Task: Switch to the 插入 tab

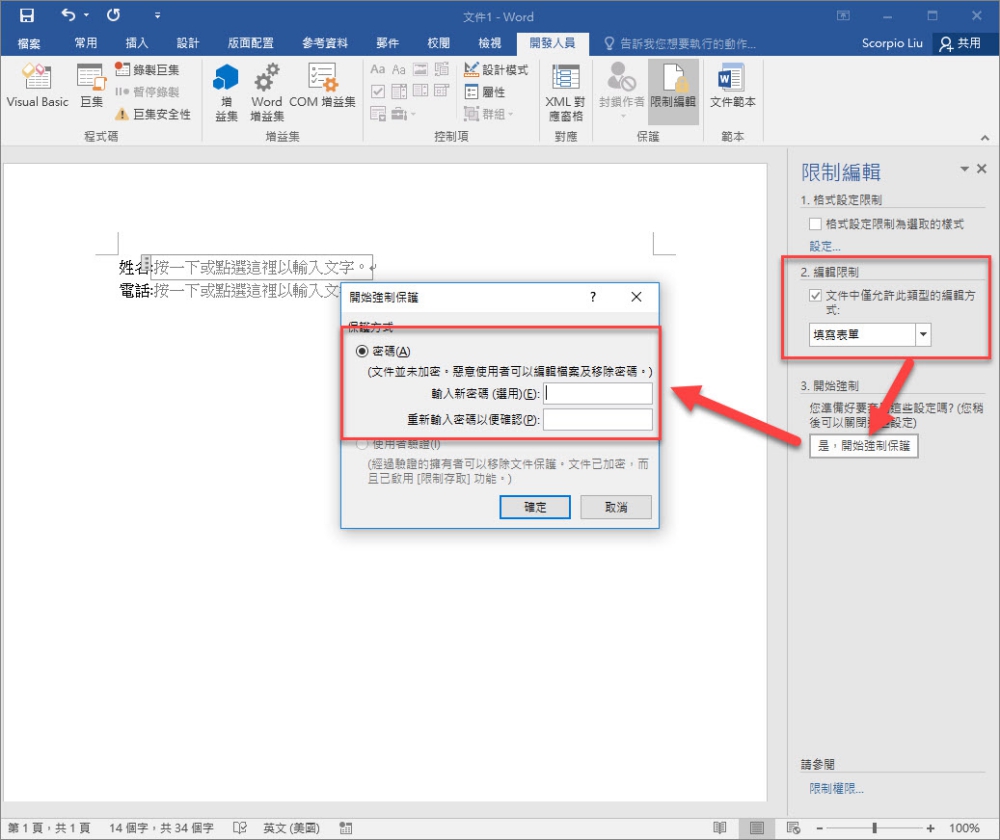Action: tap(136, 43)
